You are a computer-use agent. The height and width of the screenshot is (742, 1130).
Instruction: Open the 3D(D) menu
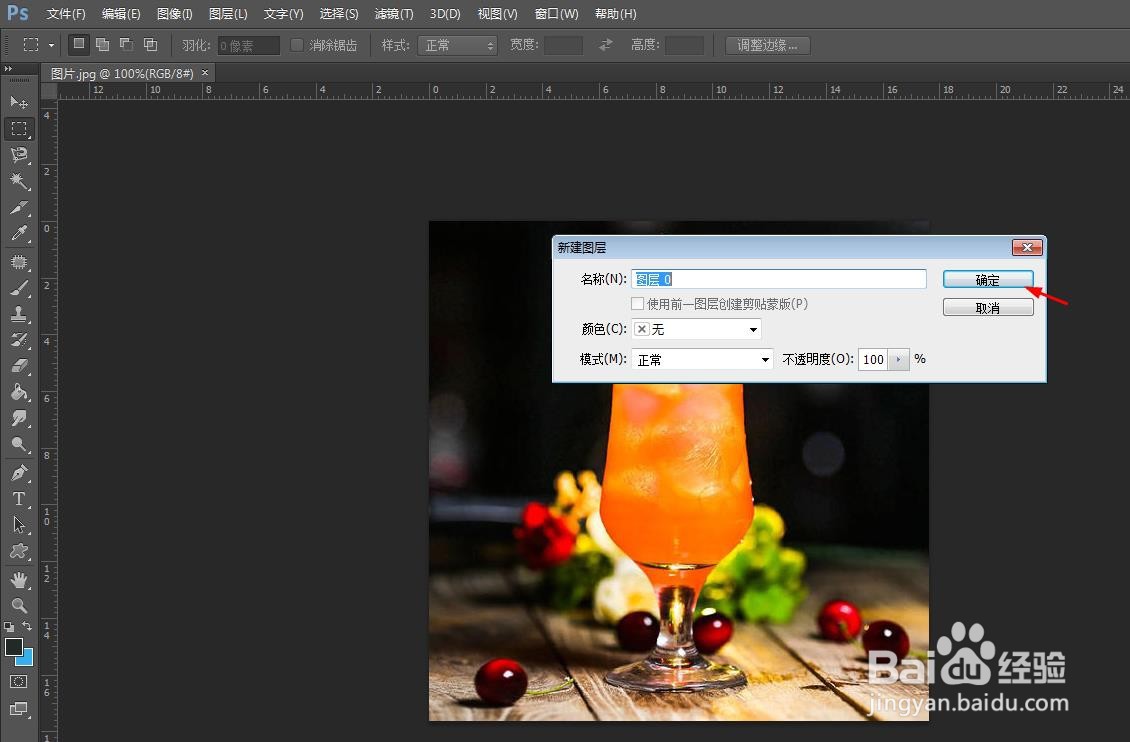(445, 14)
